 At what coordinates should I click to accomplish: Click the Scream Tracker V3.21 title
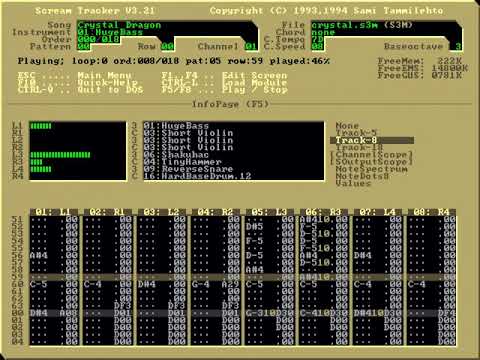tap(95, 11)
